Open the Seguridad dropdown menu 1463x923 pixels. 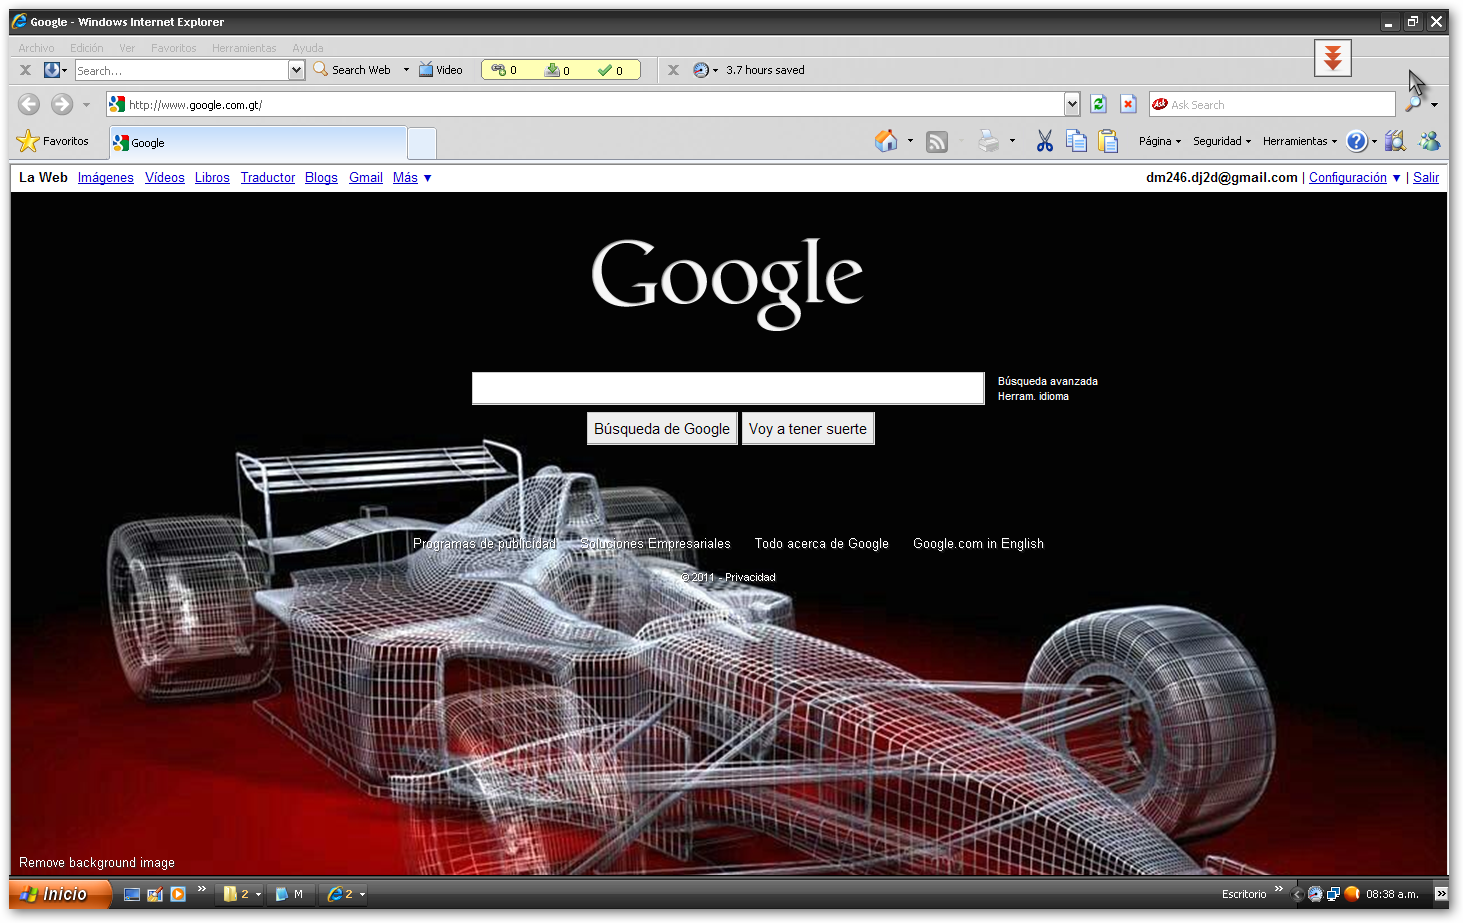1222,141
